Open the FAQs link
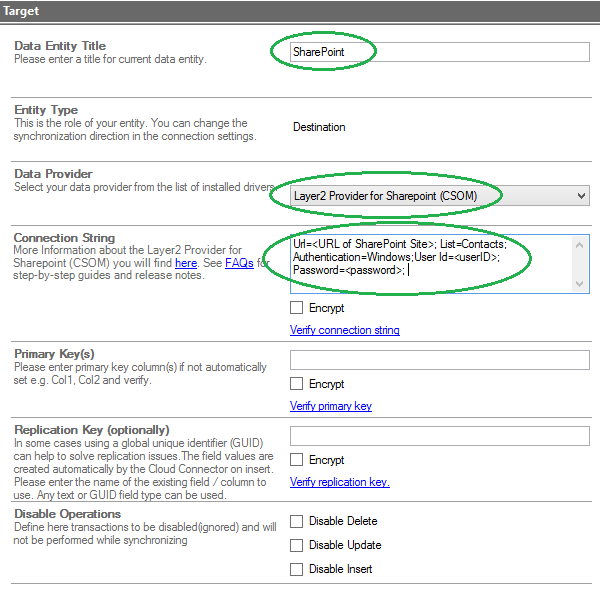The image size is (600, 592). click(239, 263)
